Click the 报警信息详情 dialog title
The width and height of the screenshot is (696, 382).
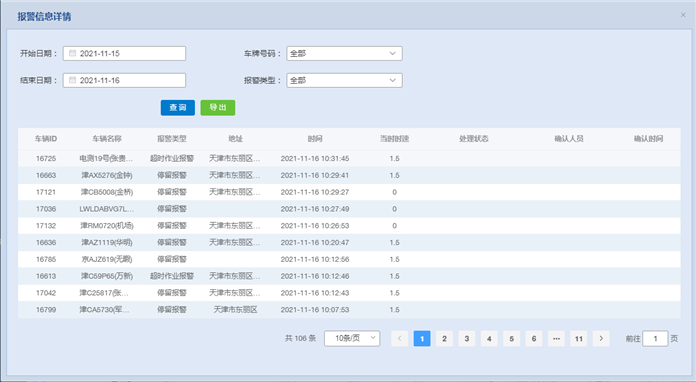tap(44, 16)
